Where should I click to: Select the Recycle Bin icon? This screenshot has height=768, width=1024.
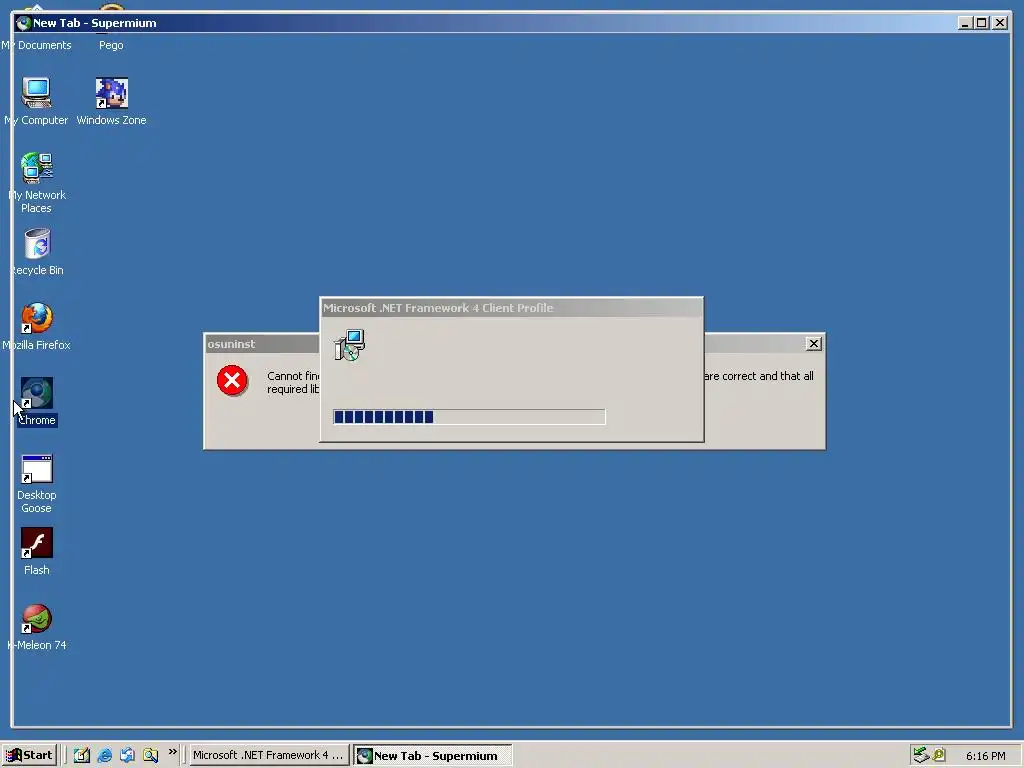coord(37,243)
